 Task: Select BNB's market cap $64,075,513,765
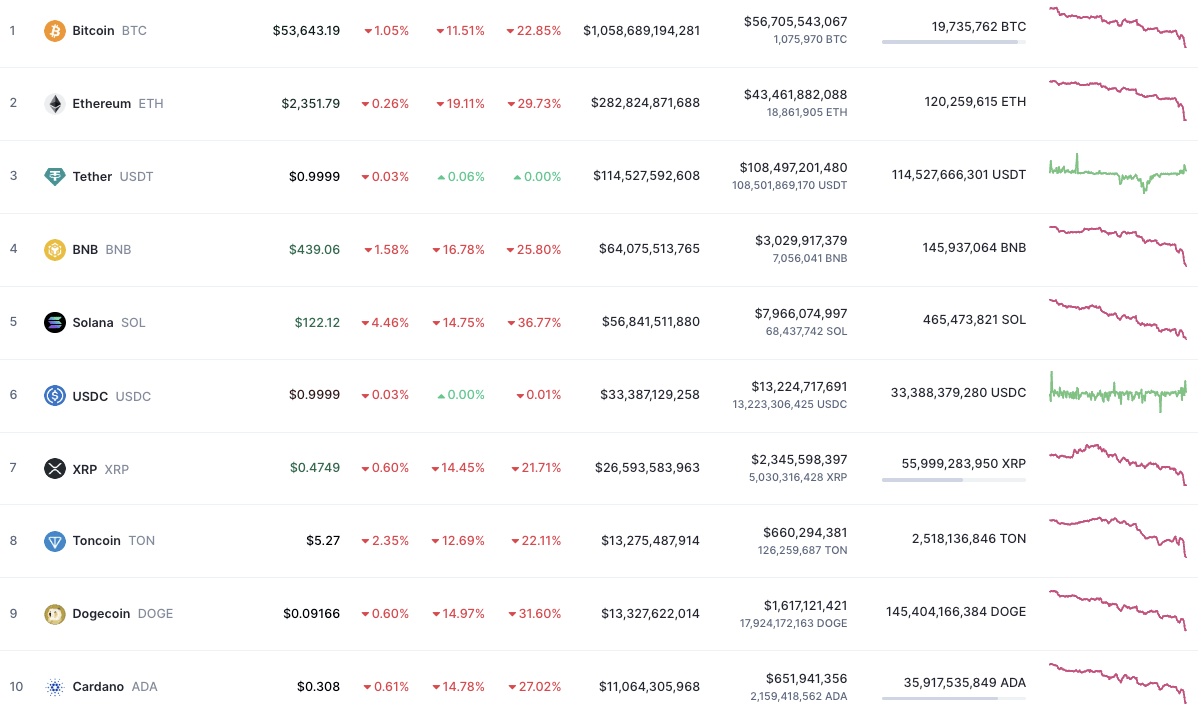(x=649, y=248)
